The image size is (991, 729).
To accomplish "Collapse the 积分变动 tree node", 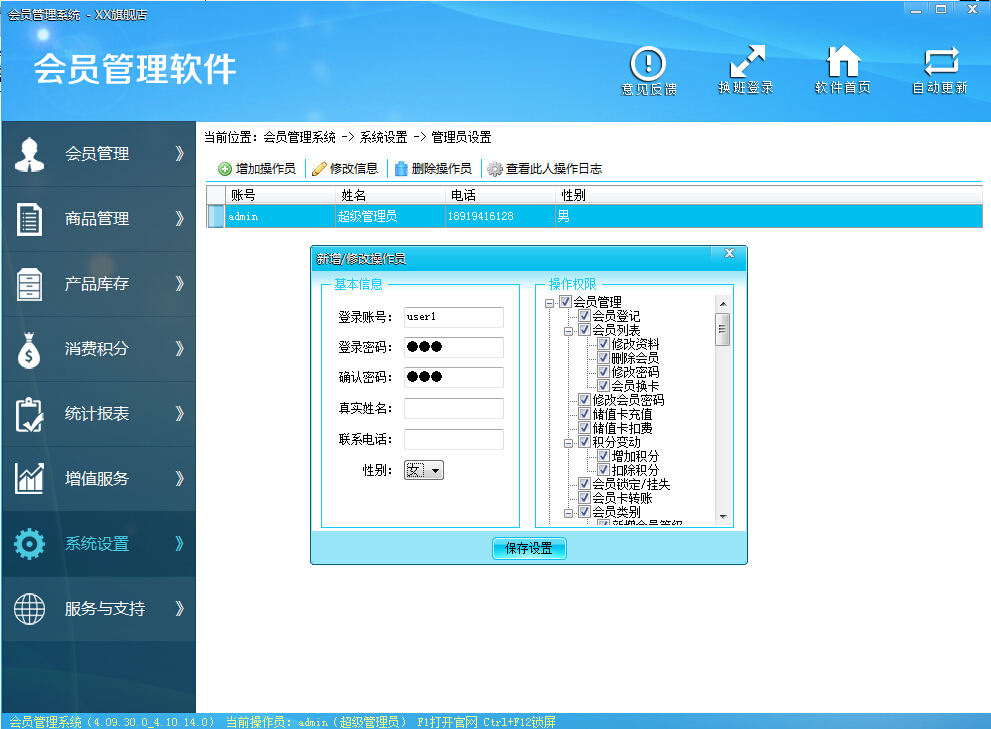I will pyautogui.click(x=569, y=442).
